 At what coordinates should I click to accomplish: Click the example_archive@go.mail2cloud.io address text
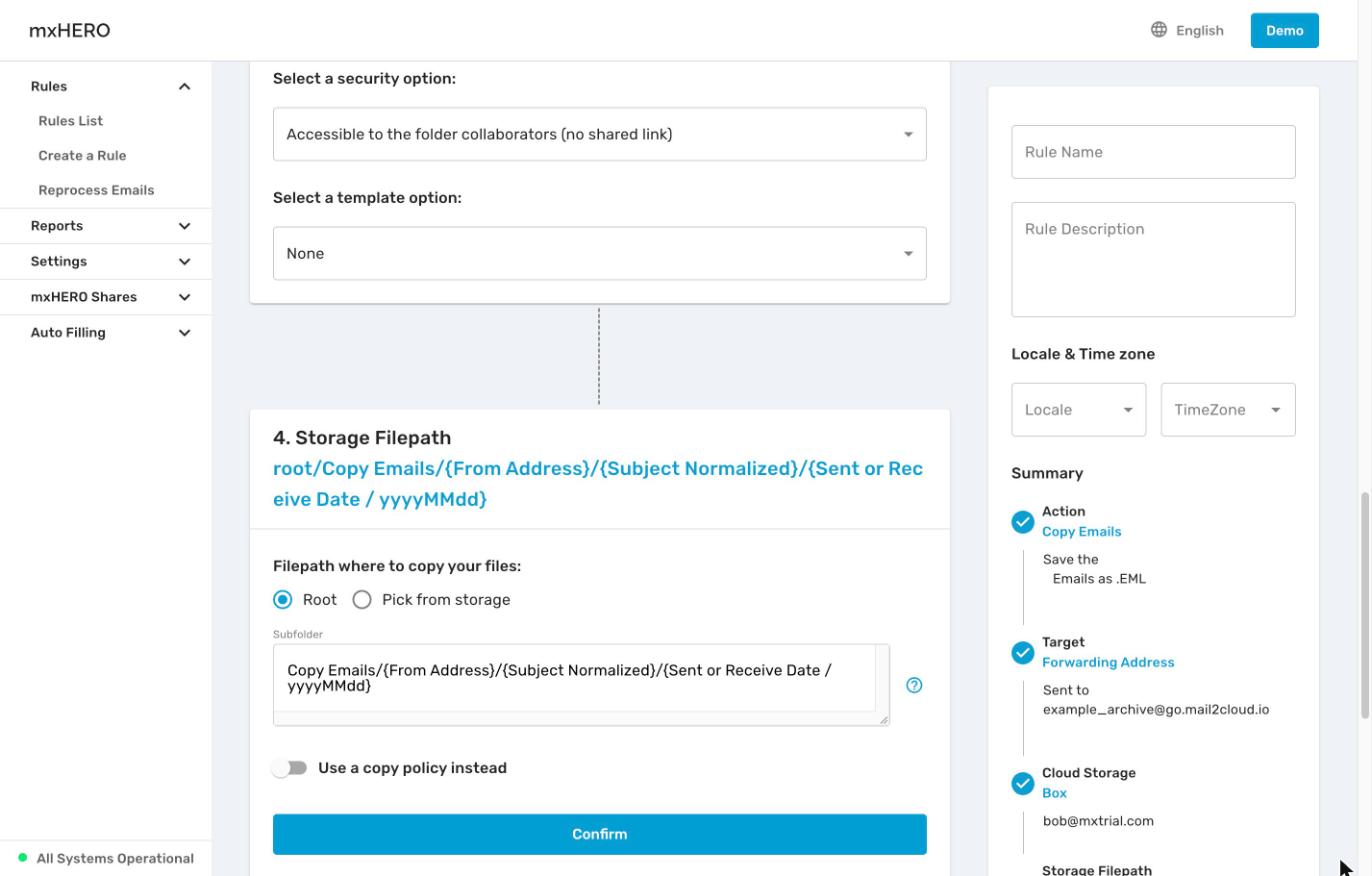(x=1156, y=710)
